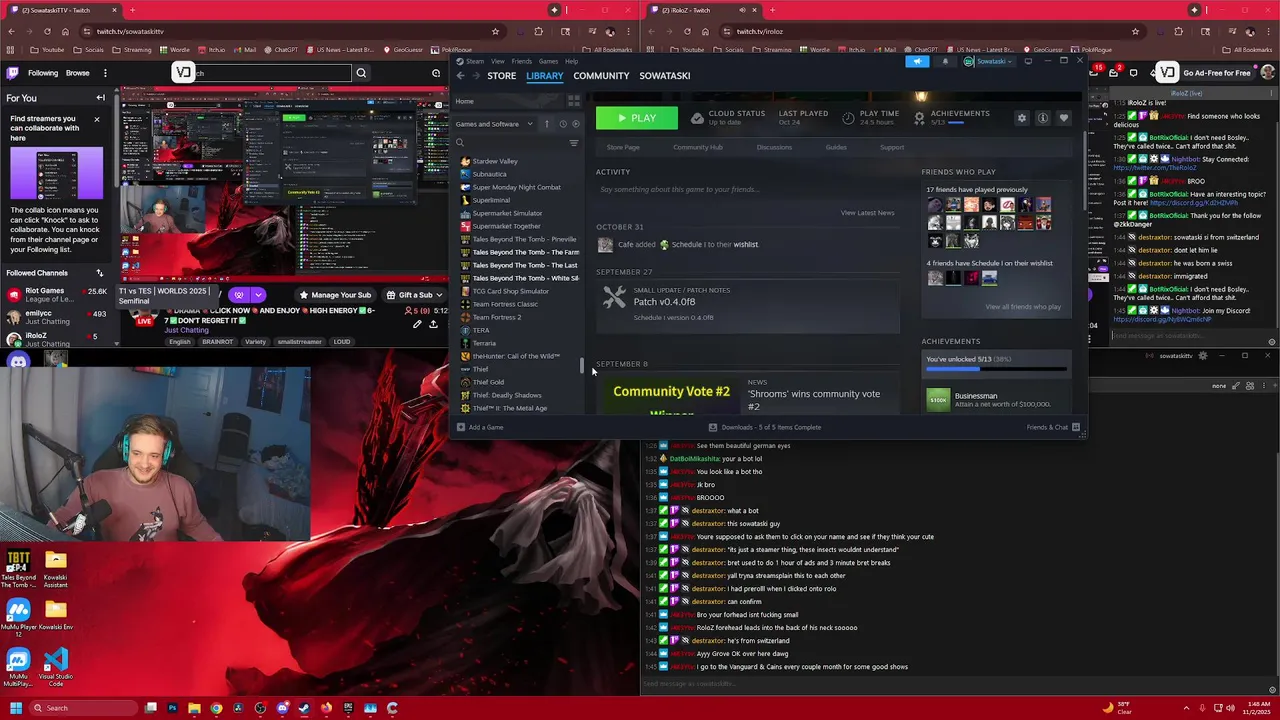Sort Followed Channels with arrows icon
The width and height of the screenshot is (1280, 720).
99,273
